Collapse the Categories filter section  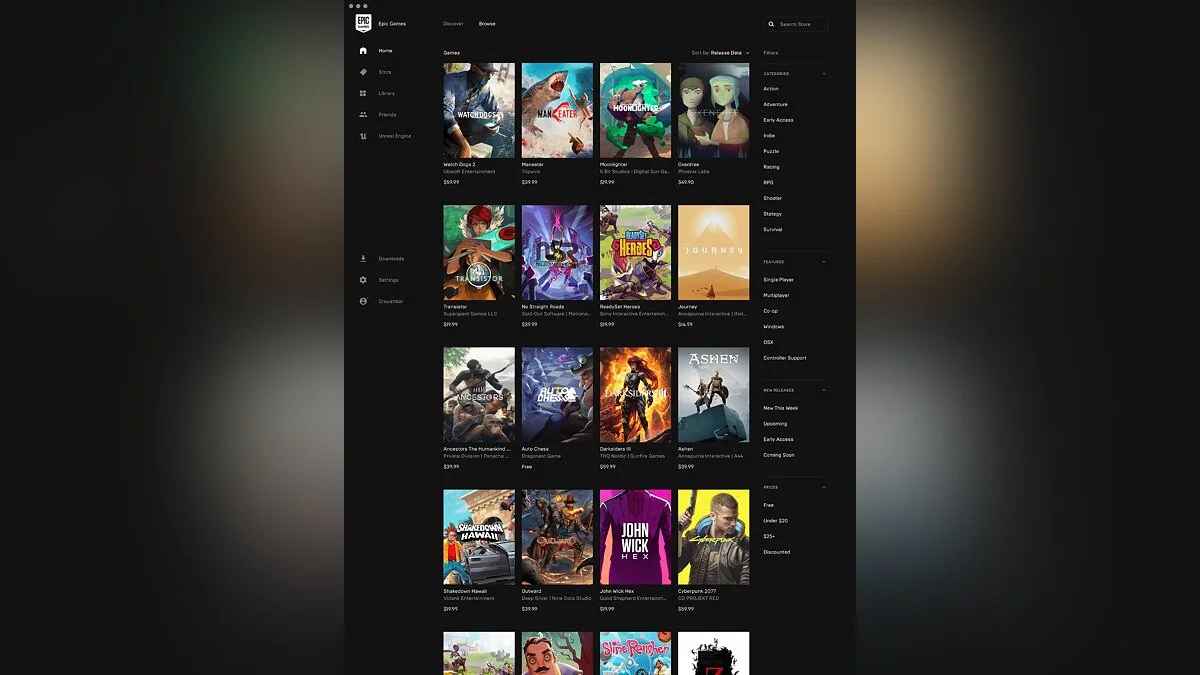824,74
